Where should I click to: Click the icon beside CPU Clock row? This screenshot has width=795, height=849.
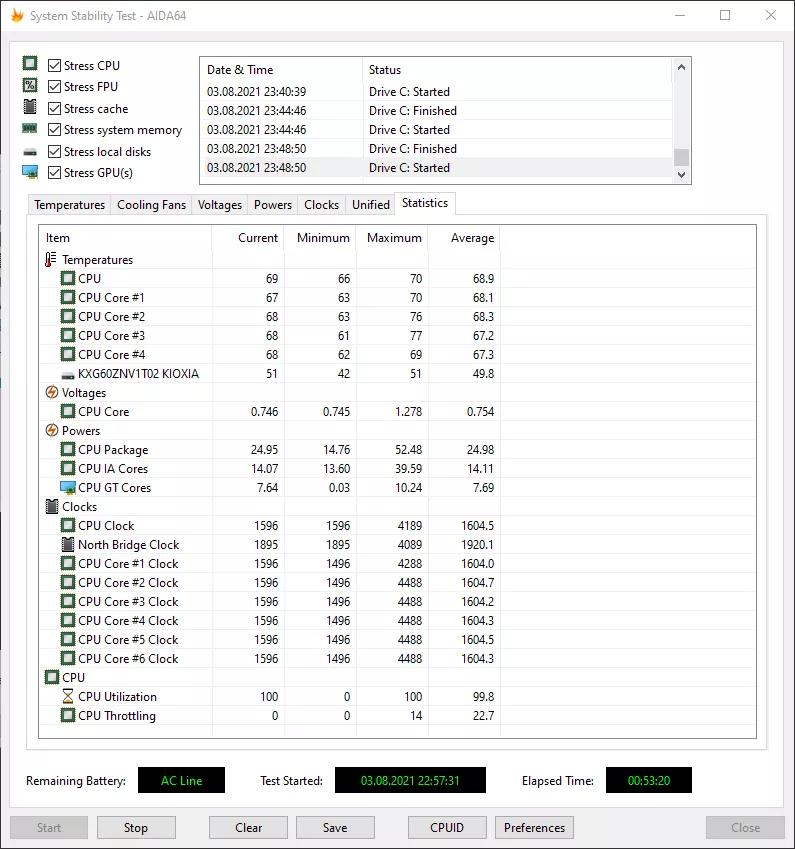(x=68, y=525)
